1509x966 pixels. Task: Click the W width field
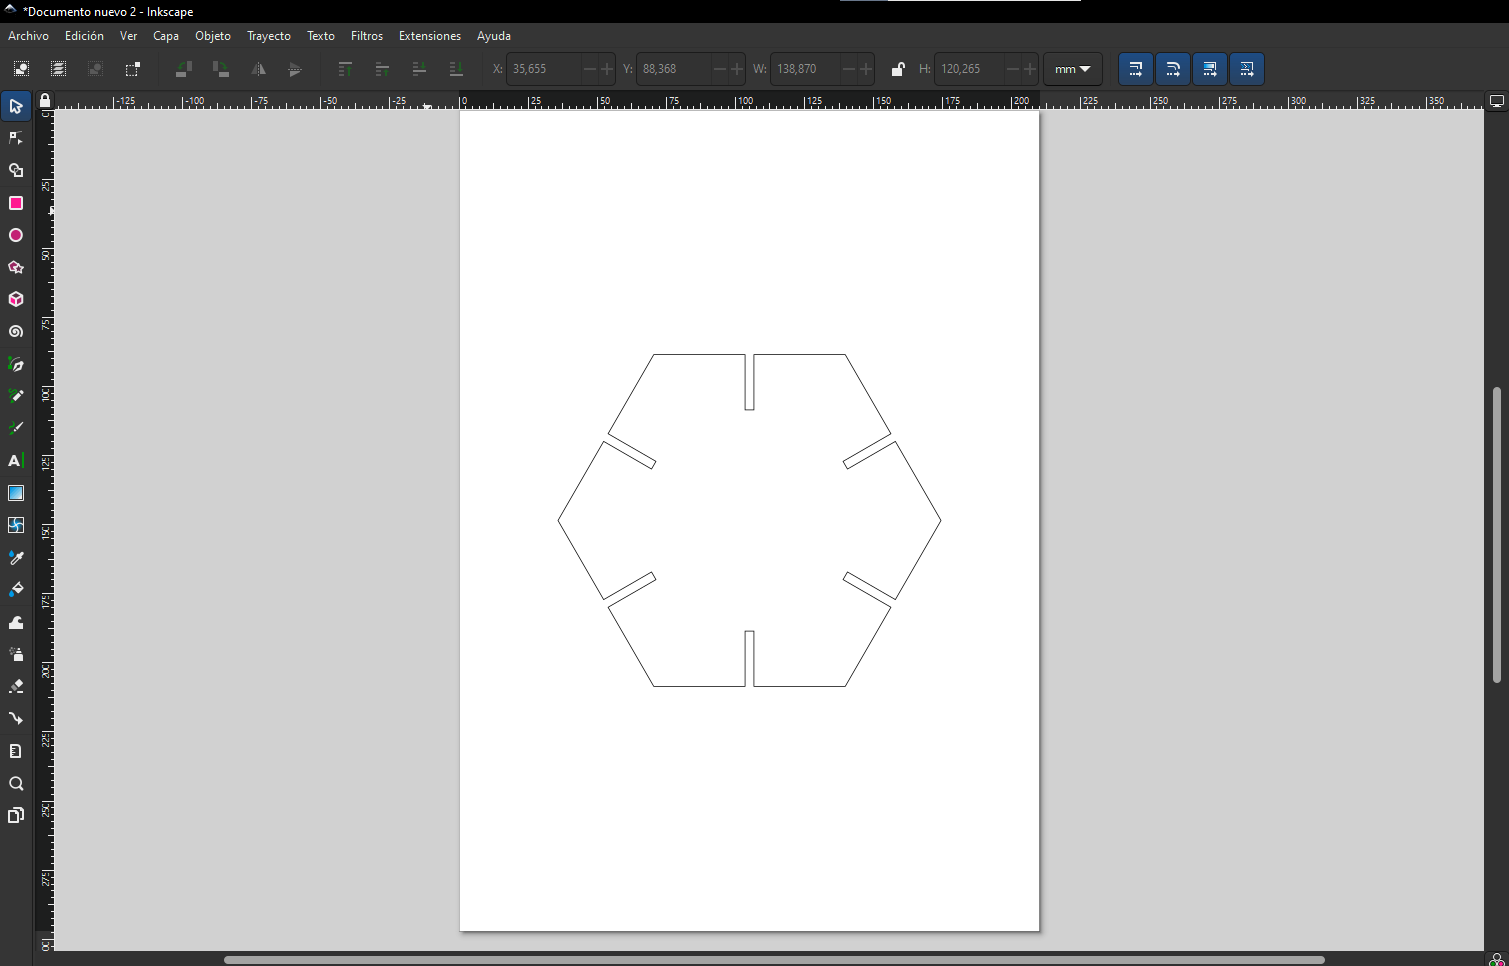click(x=805, y=69)
